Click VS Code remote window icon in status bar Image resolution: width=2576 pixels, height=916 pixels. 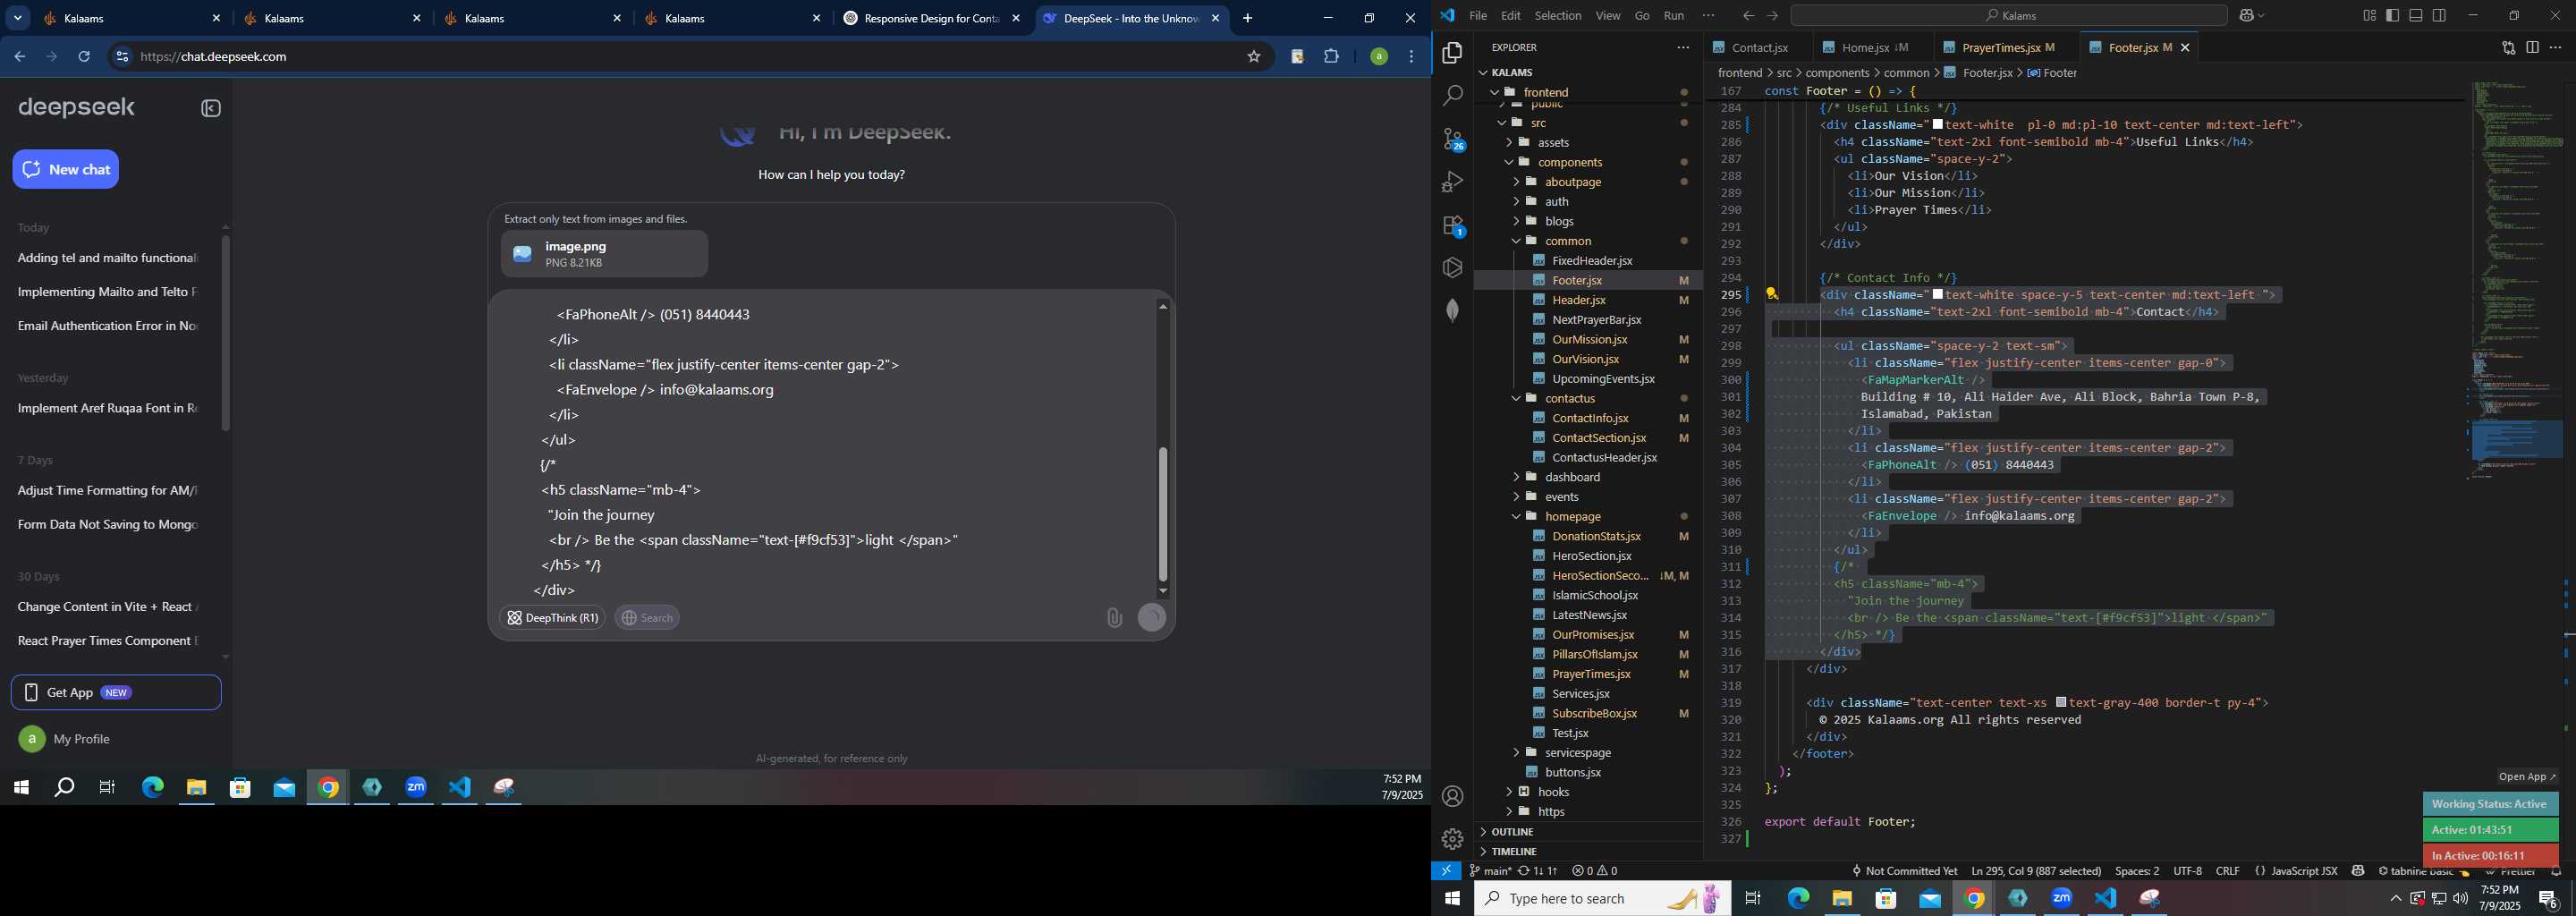(1446, 871)
